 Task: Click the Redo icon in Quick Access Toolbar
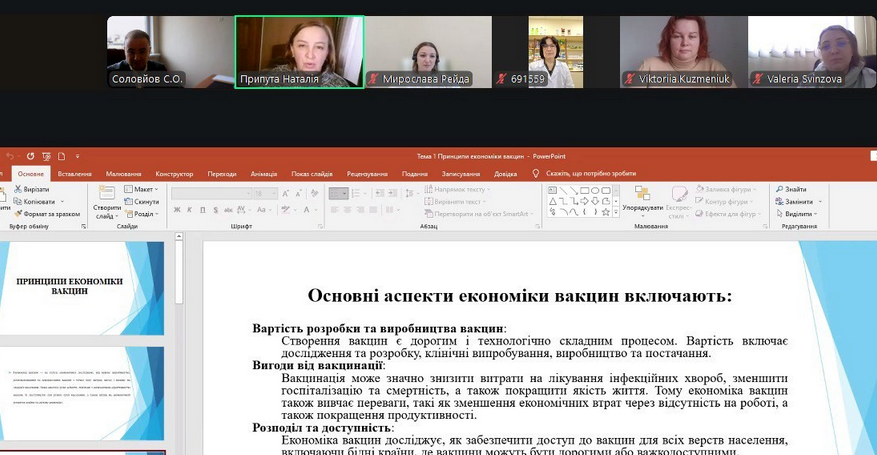(x=31, y=156)
